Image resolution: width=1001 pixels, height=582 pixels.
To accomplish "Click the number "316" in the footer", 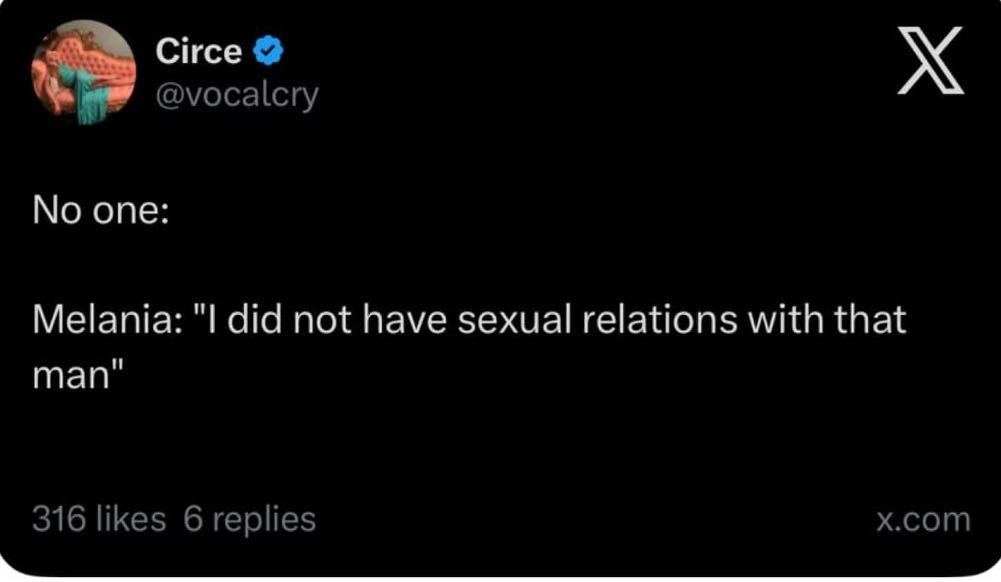I will (x=57, y=519).
